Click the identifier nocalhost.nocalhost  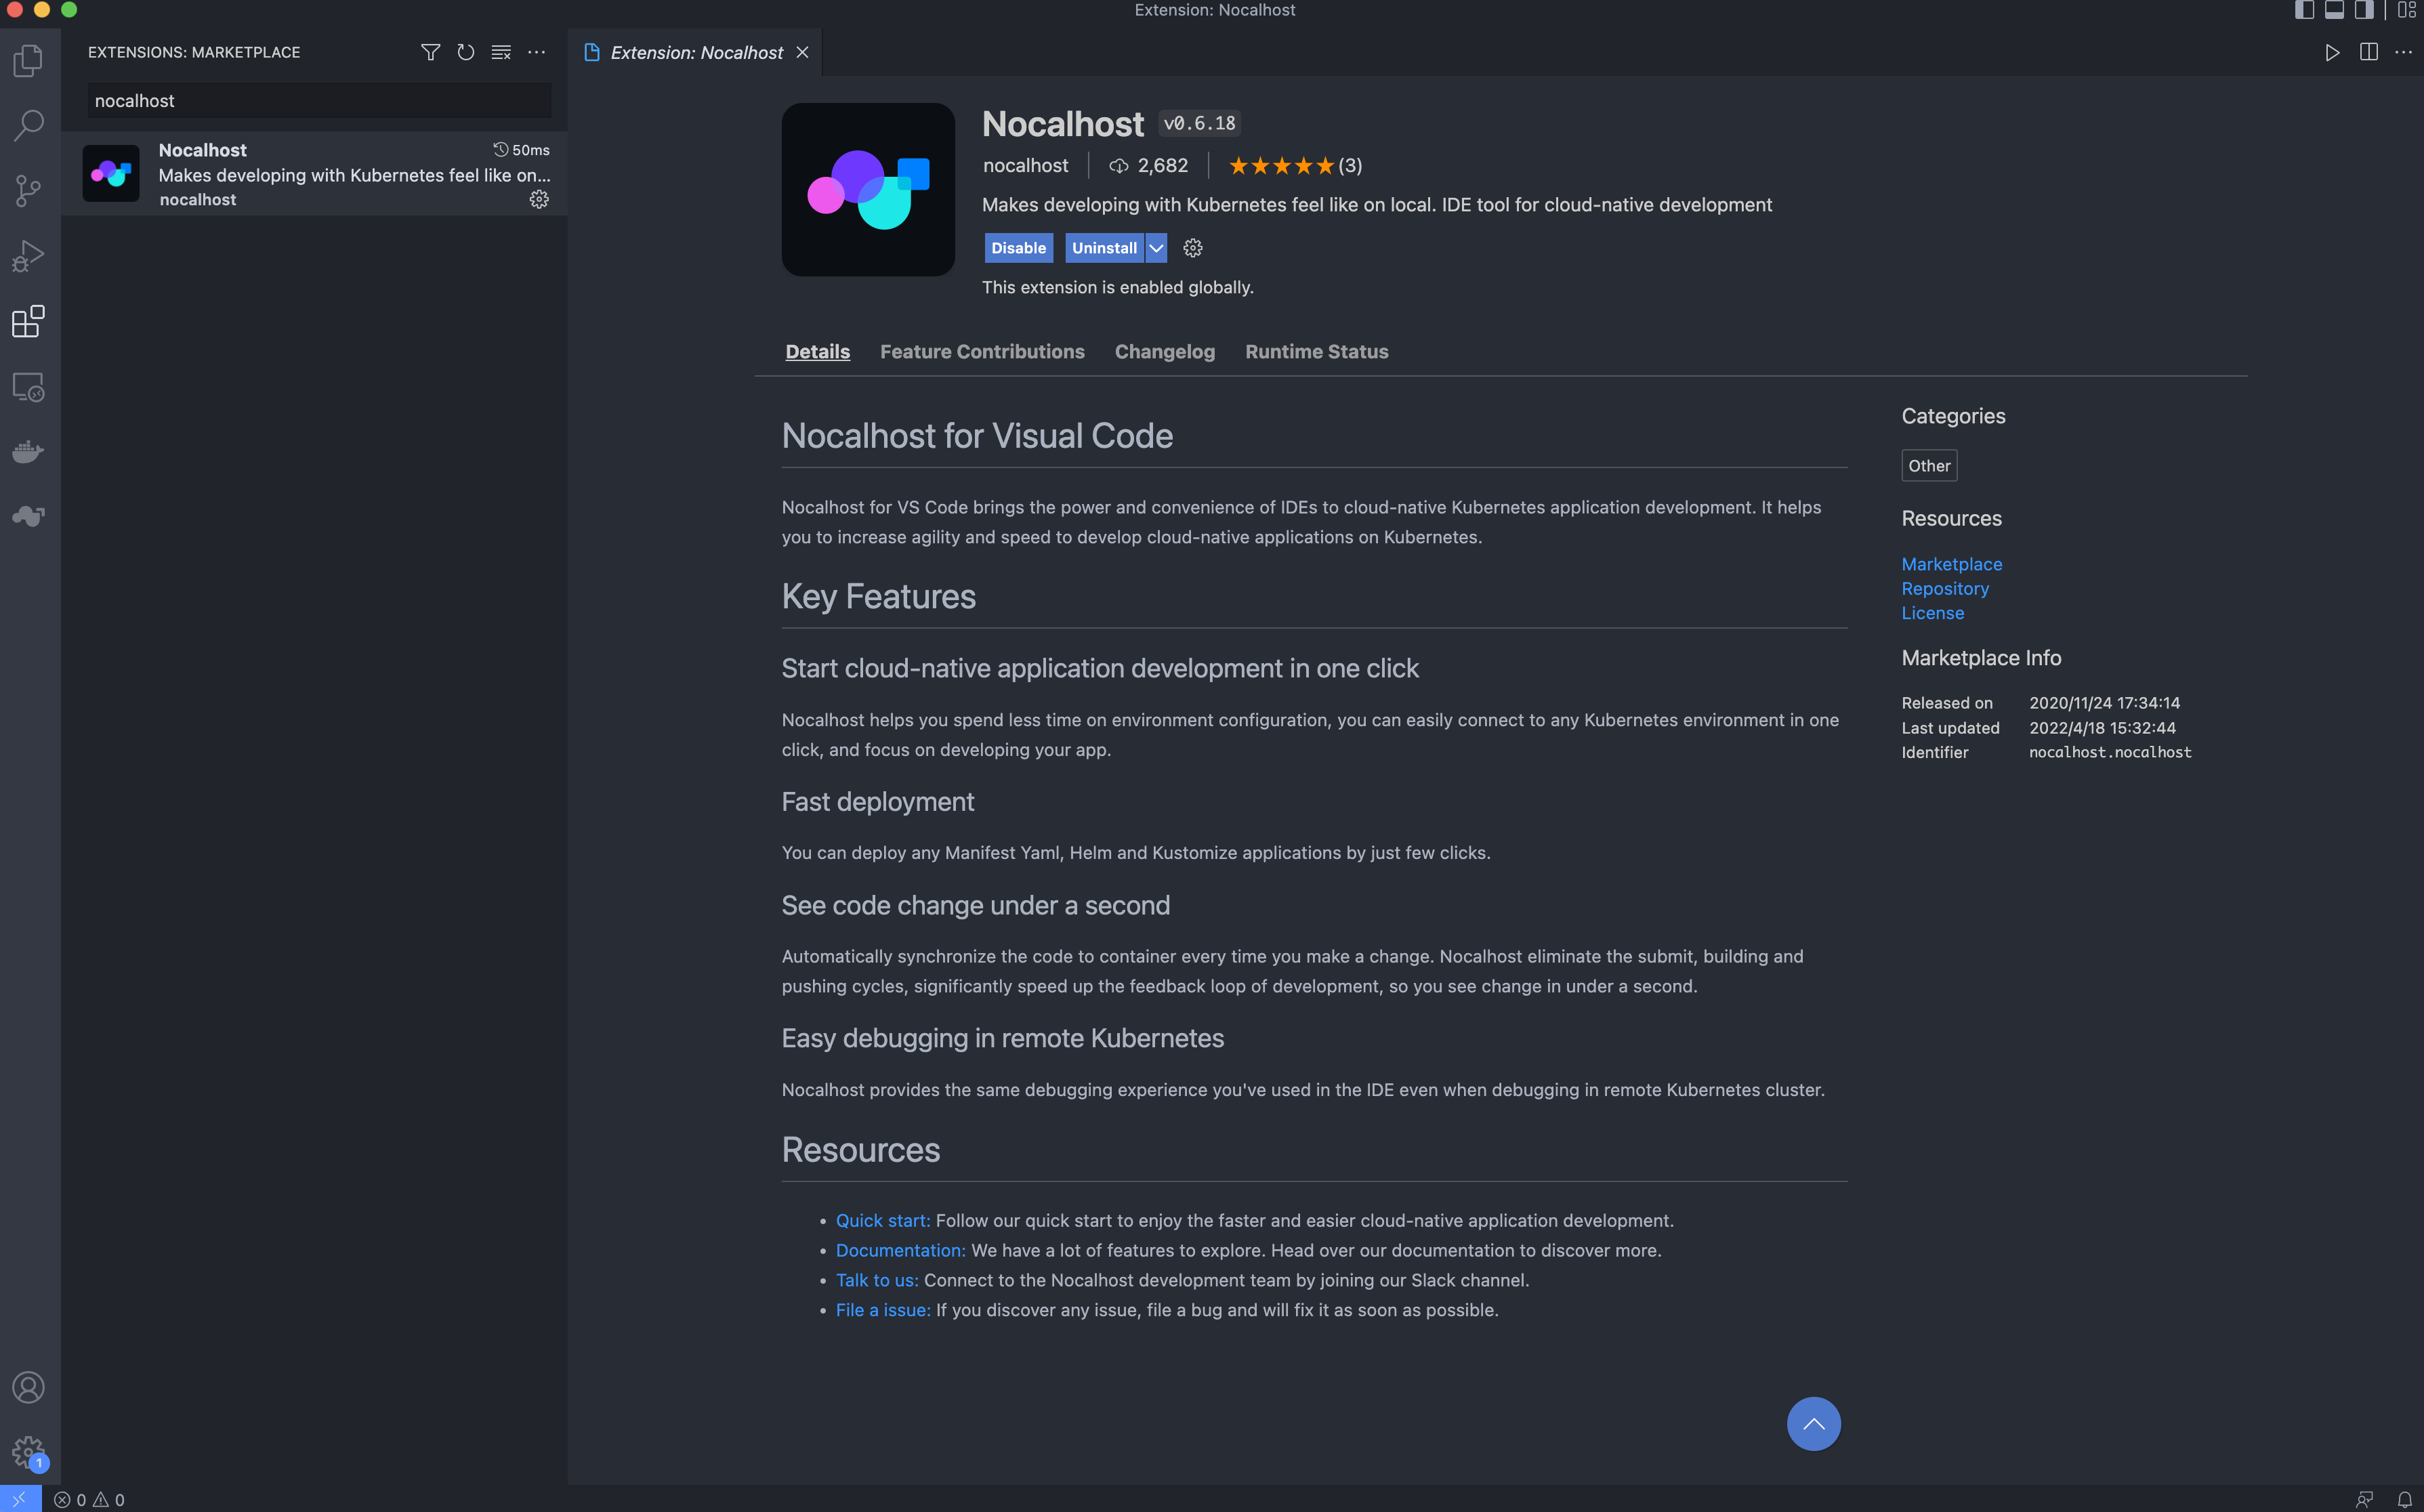2110,752
